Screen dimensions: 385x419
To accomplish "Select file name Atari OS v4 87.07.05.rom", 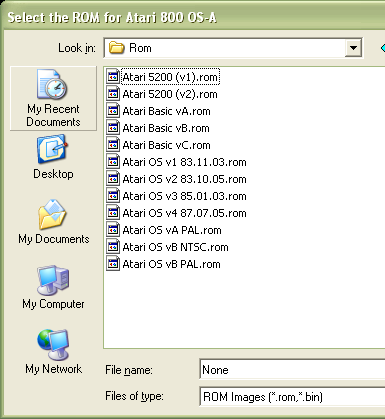I will coord(184,213).
